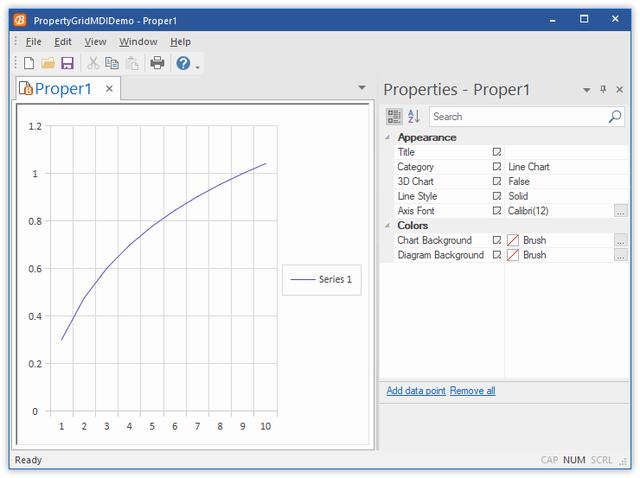The image size is (640, 478).
Task: Open the Window menu
Action: [138, 42]
